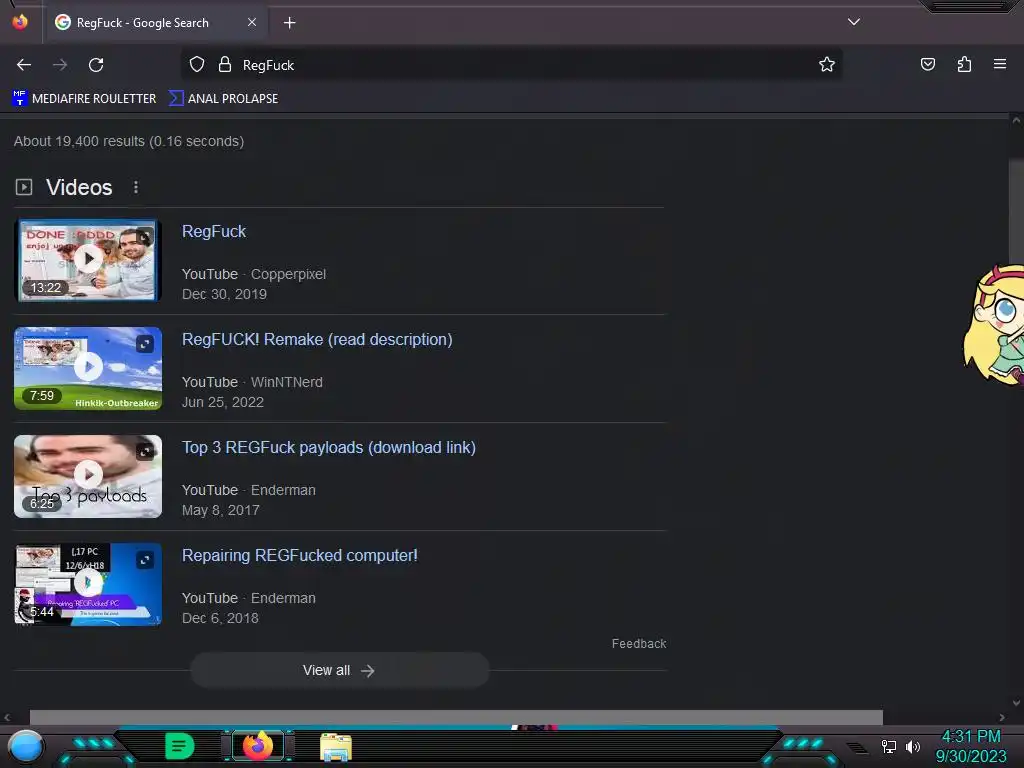Image resolution: width=1024 pixels, height=768 pixels.
Task: Play the 5:44 Repairing REGFucked PC thumbnail
Action: tap(88, 584)
